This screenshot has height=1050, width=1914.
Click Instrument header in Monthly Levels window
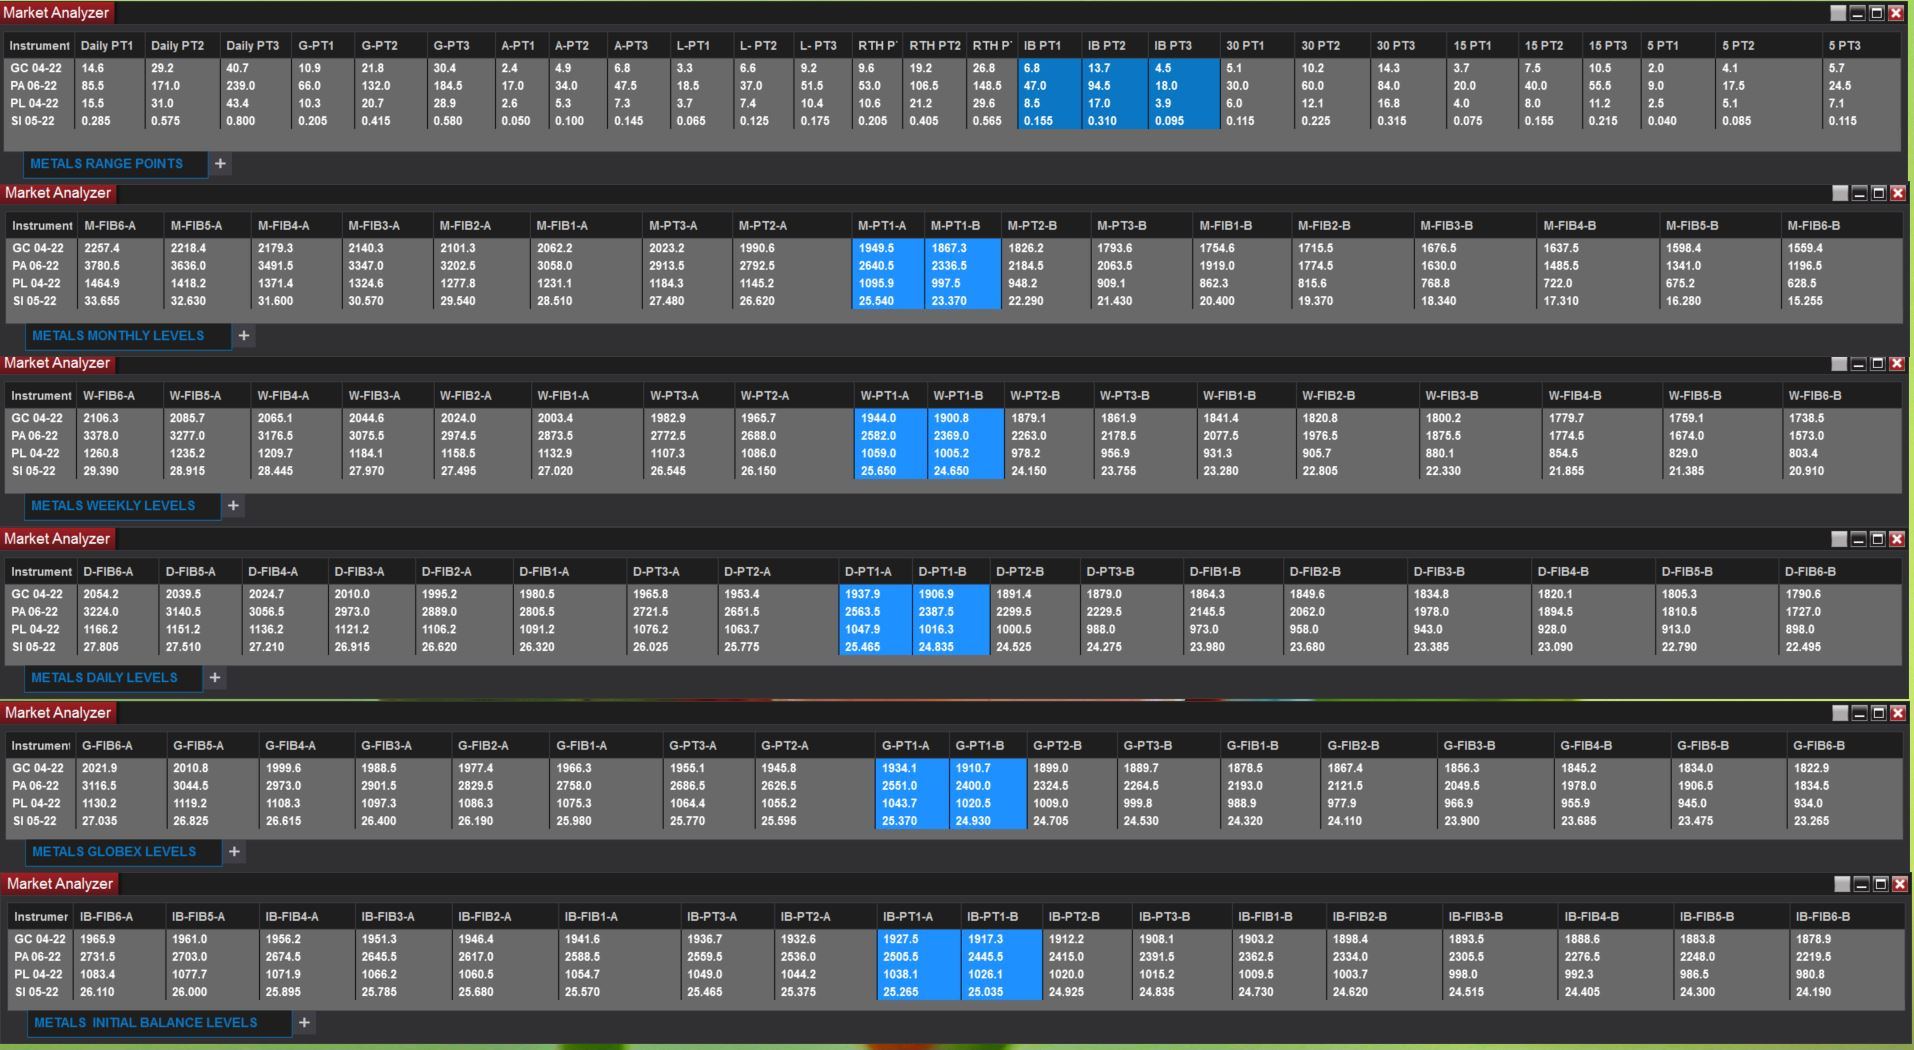click(x=42, y=226)
